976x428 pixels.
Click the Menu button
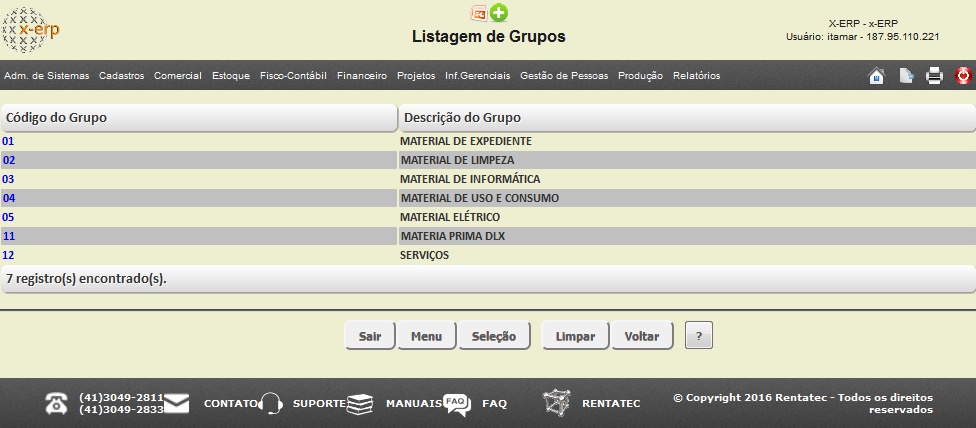coord(426,336)
